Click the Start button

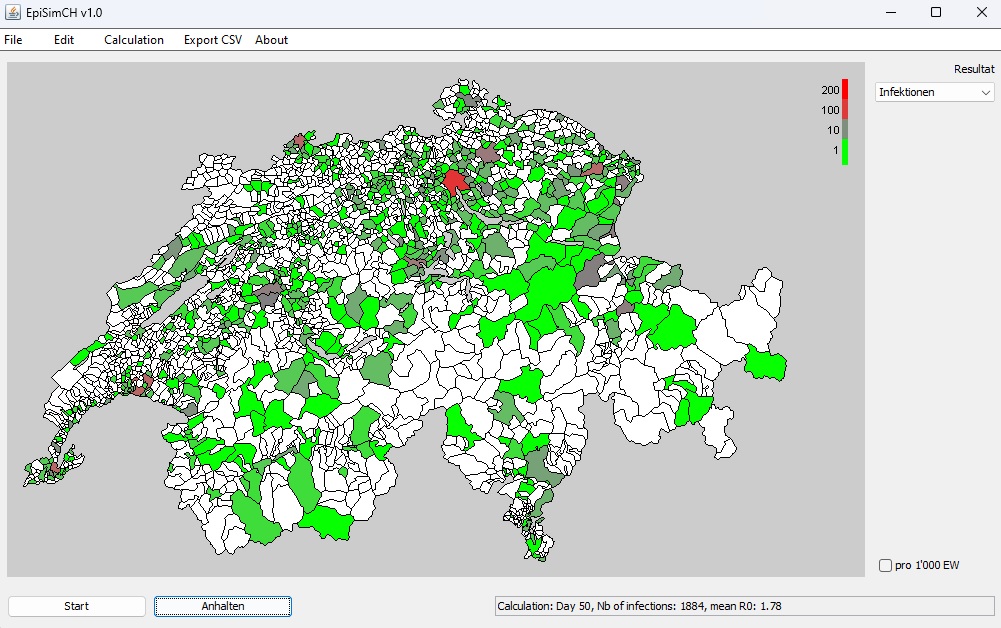click(x=75, y=605)
